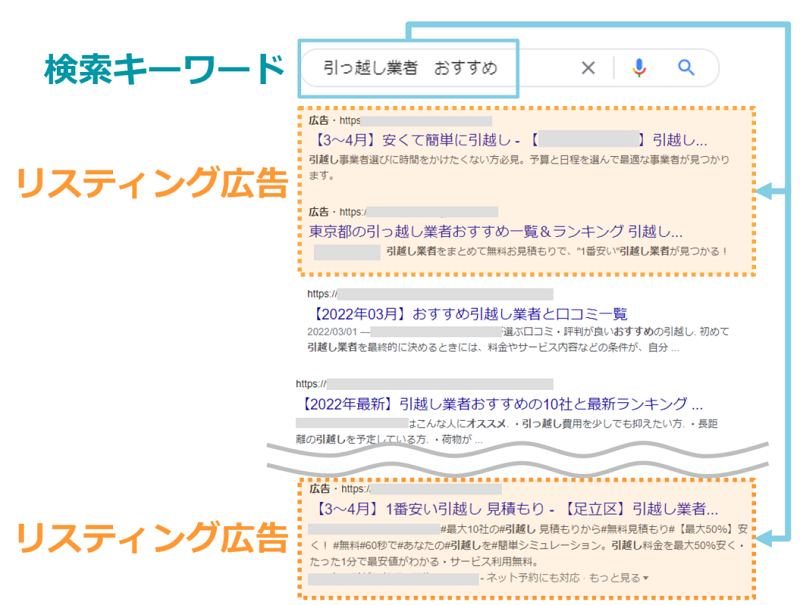Image resolution: width=800 pixels, height=605 pixels.
Task: Click snippet 引越し業者を最終的に決めるときには
Action: (x=493, y=347)
